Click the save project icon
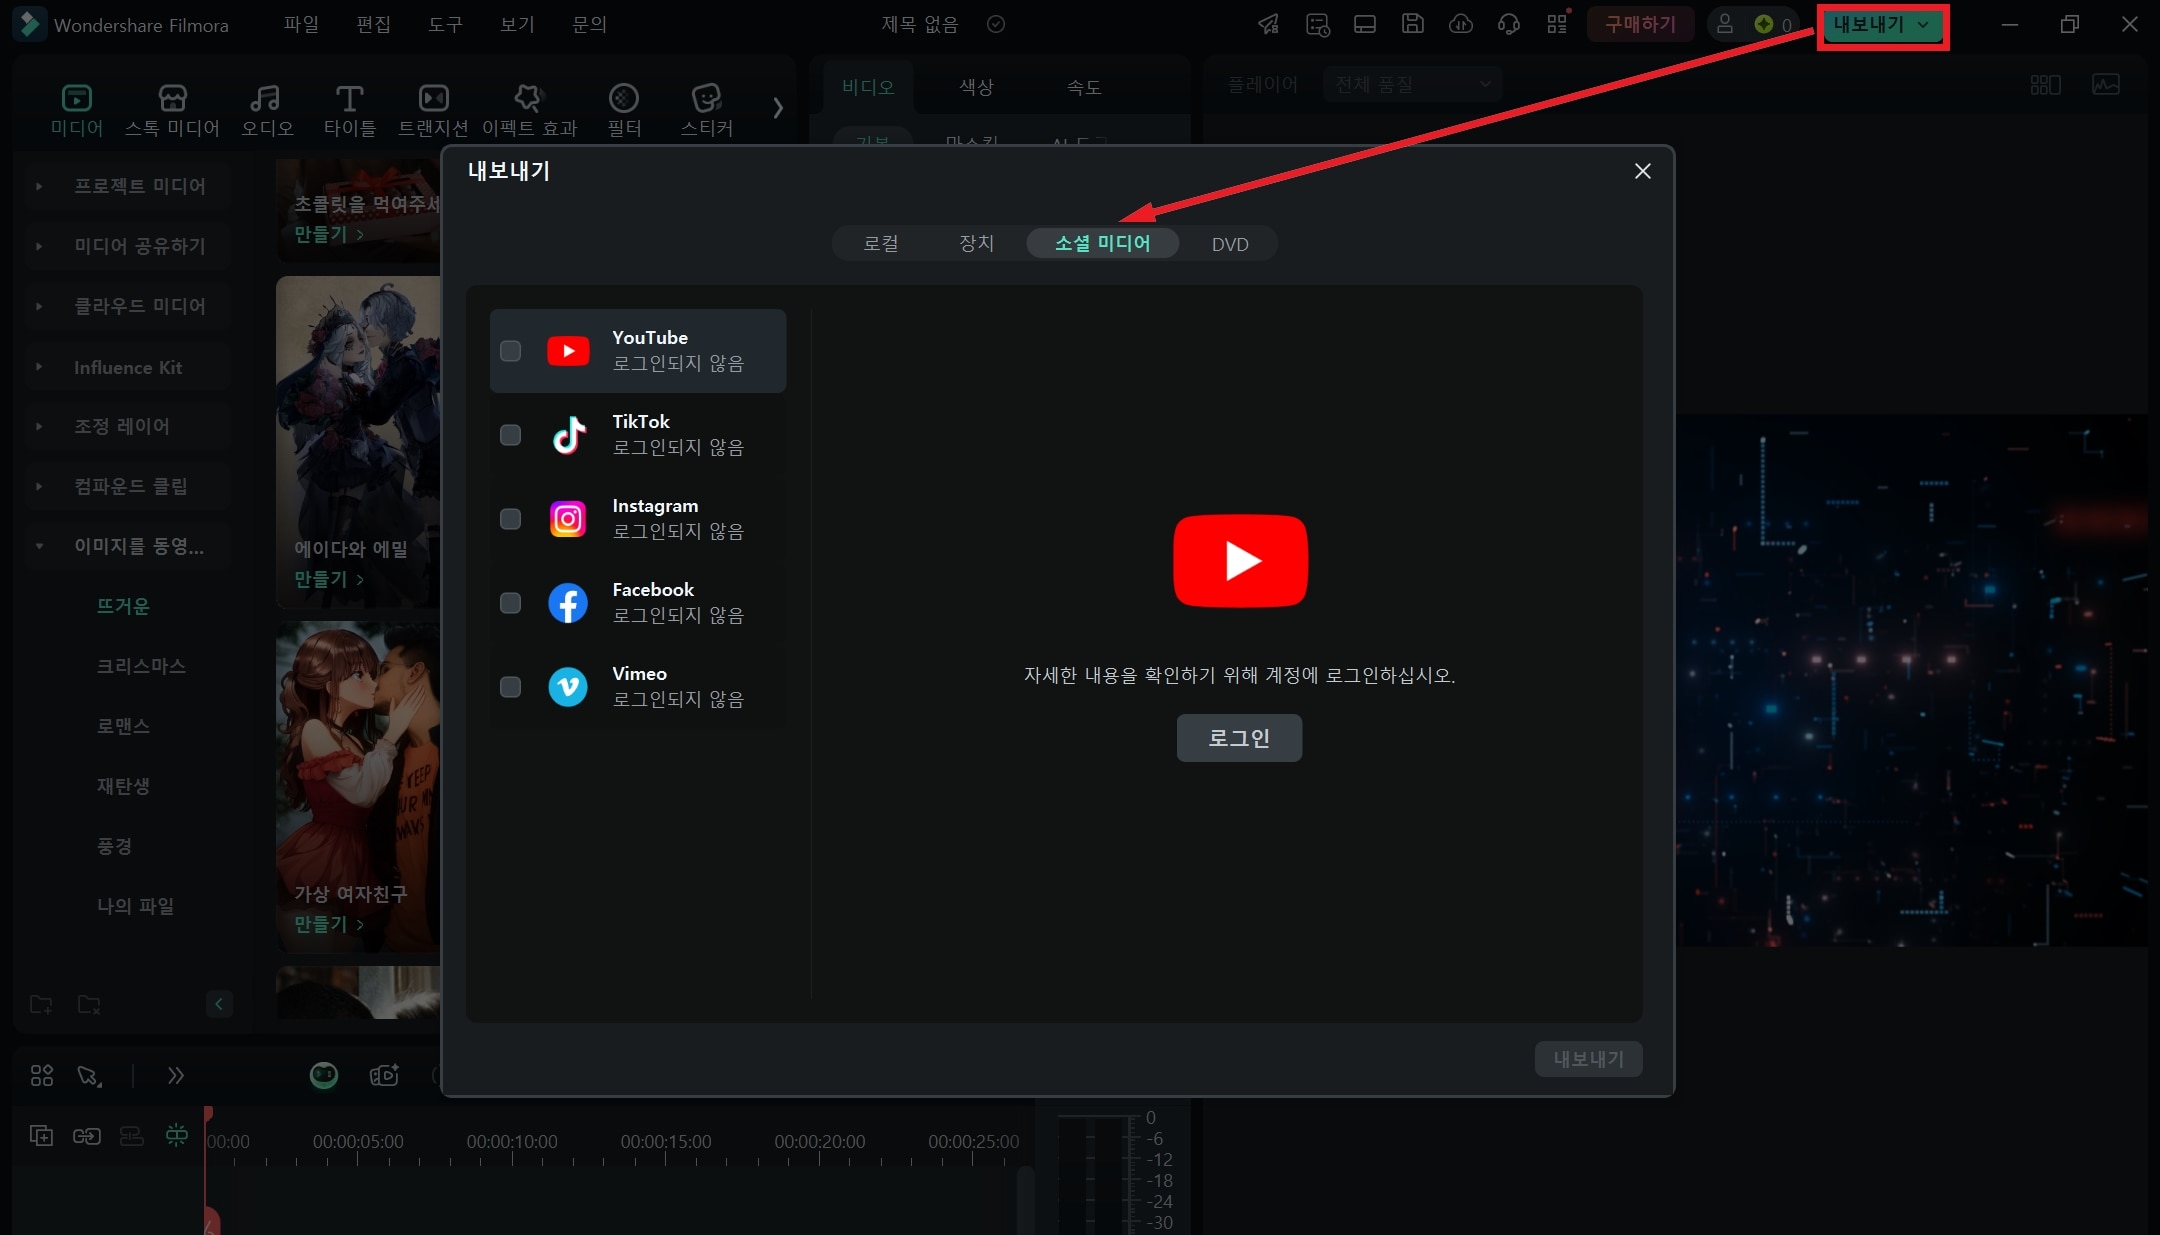Screen dimensions: 2160x1235 1412,24
